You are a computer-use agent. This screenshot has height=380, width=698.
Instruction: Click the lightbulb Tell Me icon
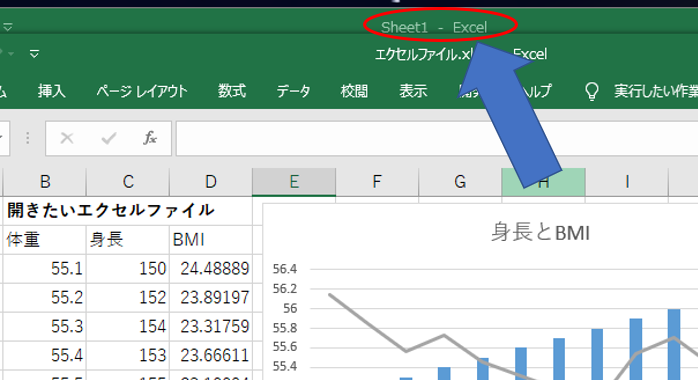click(x=592, y=91)
